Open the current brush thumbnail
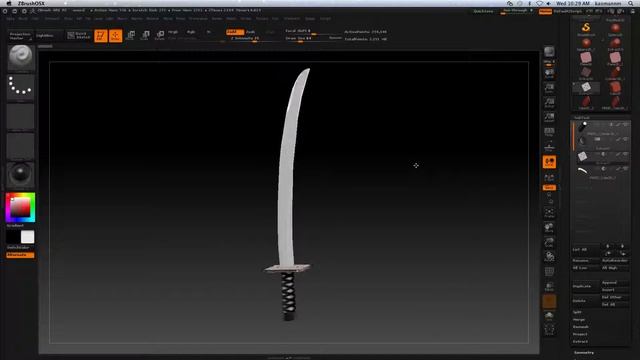The width and height of the screenshot is (640, 360). tap(21, 58)
